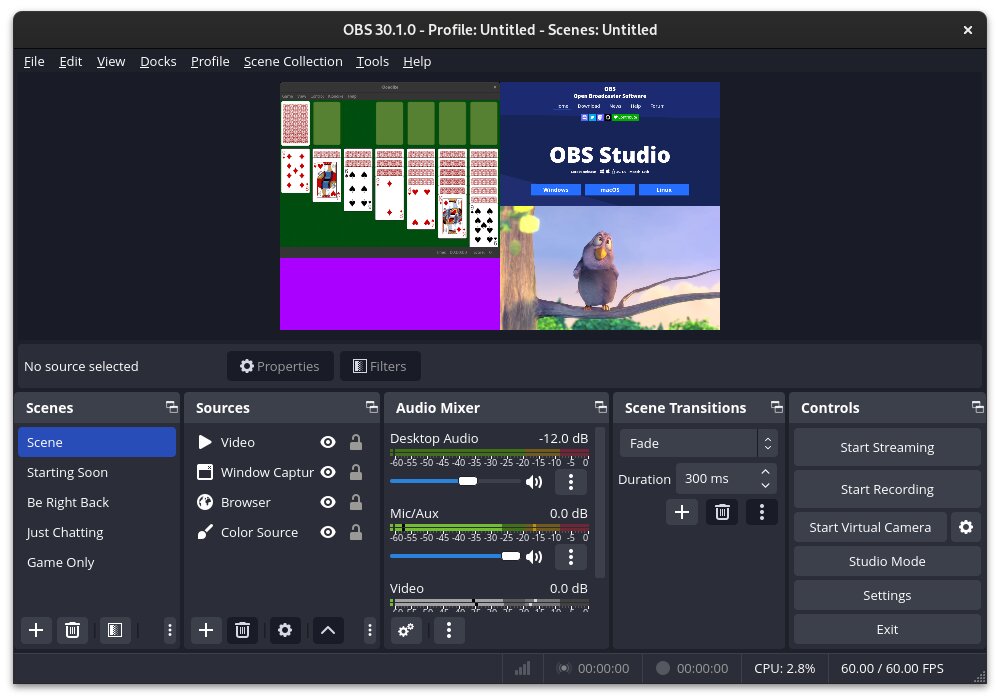Open the Scene Collection menu
The width and height of the screenshot is (1000, 700).
293,62
